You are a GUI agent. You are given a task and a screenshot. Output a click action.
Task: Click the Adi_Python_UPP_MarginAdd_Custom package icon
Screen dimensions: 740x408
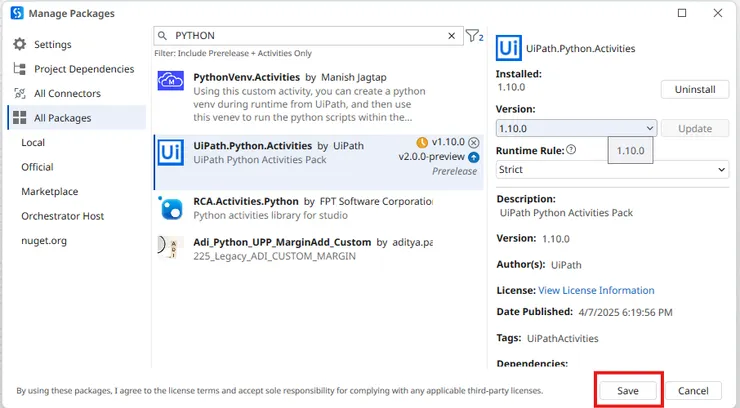tap(171, 249)
